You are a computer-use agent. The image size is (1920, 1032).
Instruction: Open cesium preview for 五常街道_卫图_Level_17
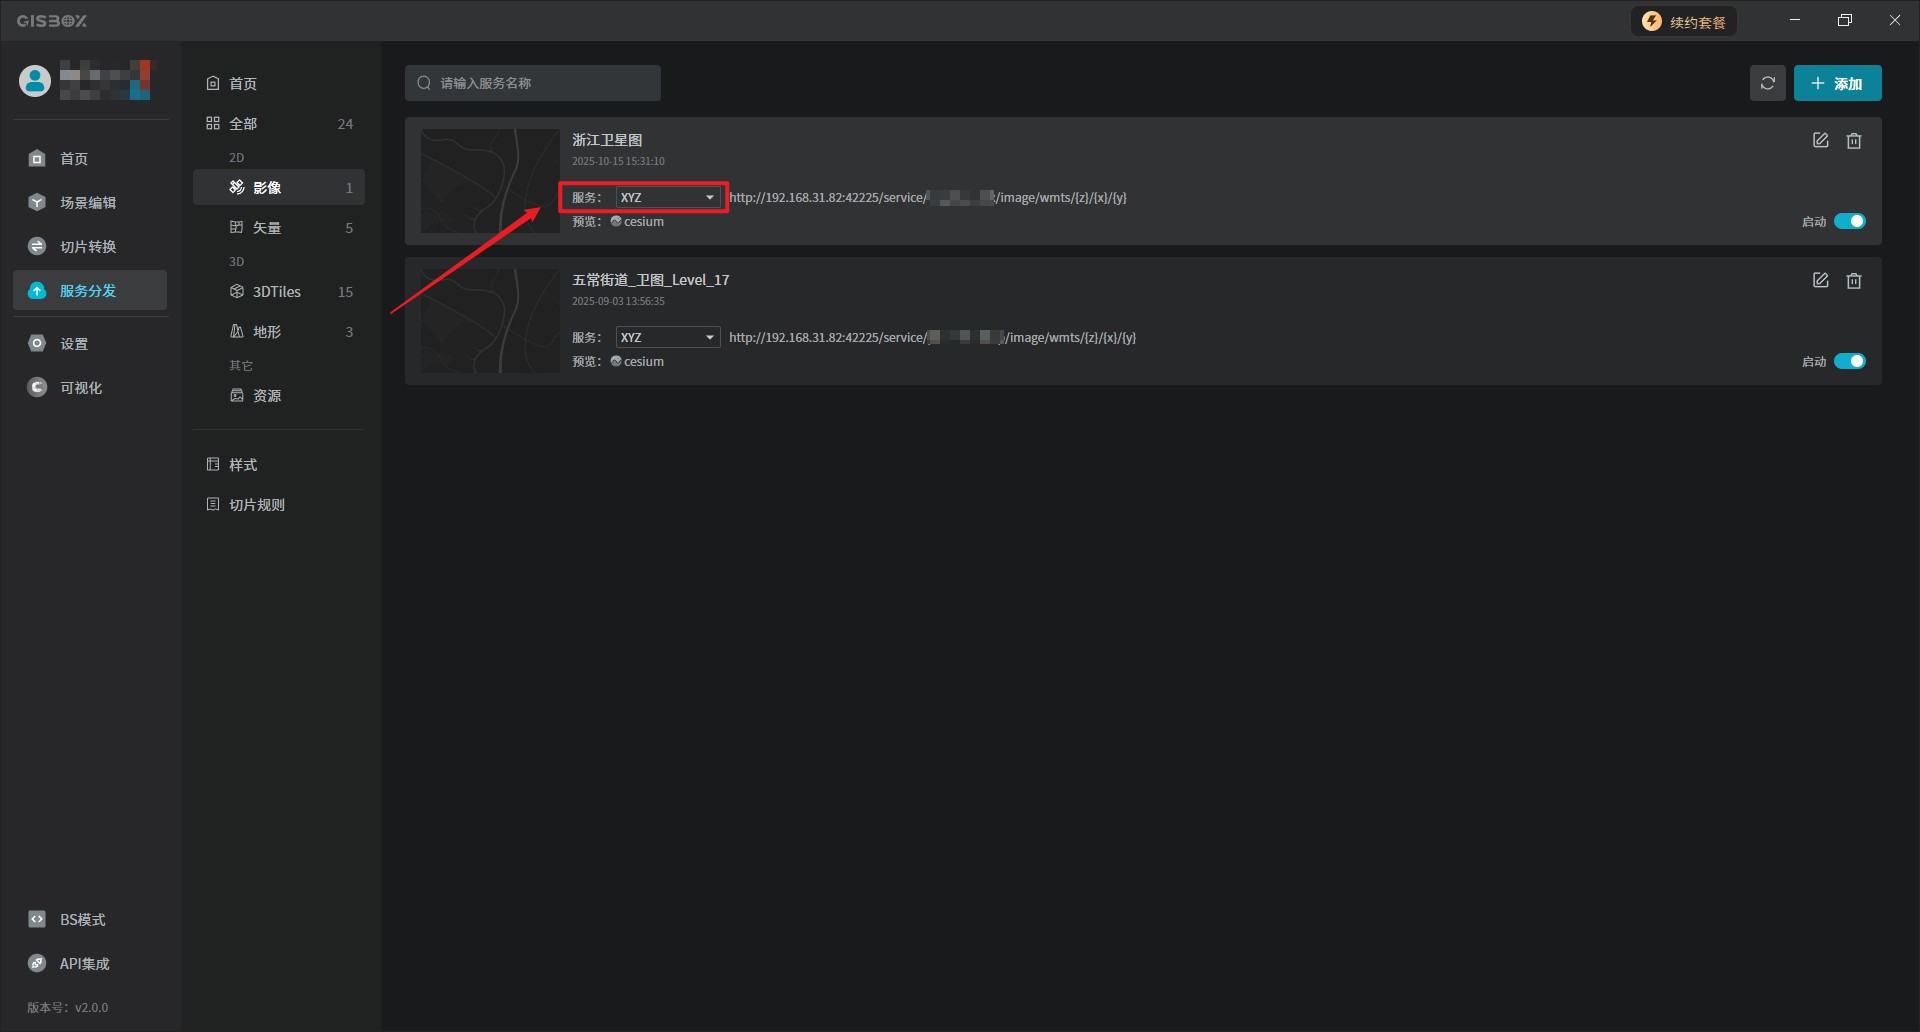pyautogui.click(x=638, y=362)
